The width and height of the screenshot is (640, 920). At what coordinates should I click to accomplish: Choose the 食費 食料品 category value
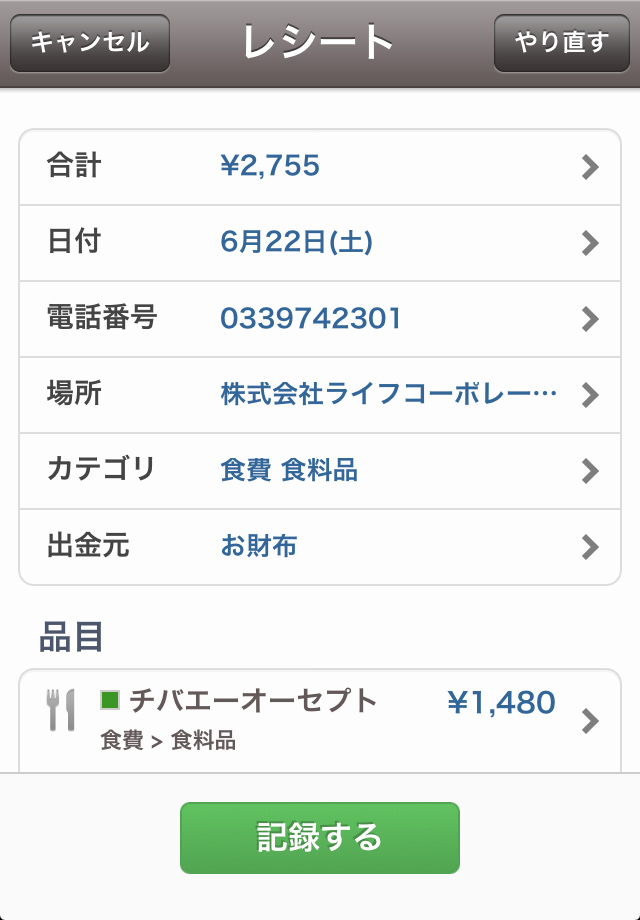[x=289, y=470]
